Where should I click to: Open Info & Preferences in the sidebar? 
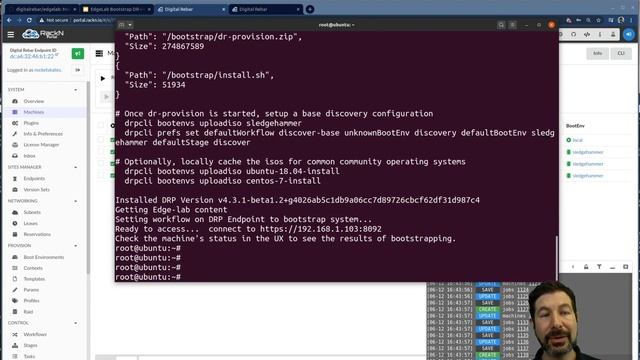[43, 134]
